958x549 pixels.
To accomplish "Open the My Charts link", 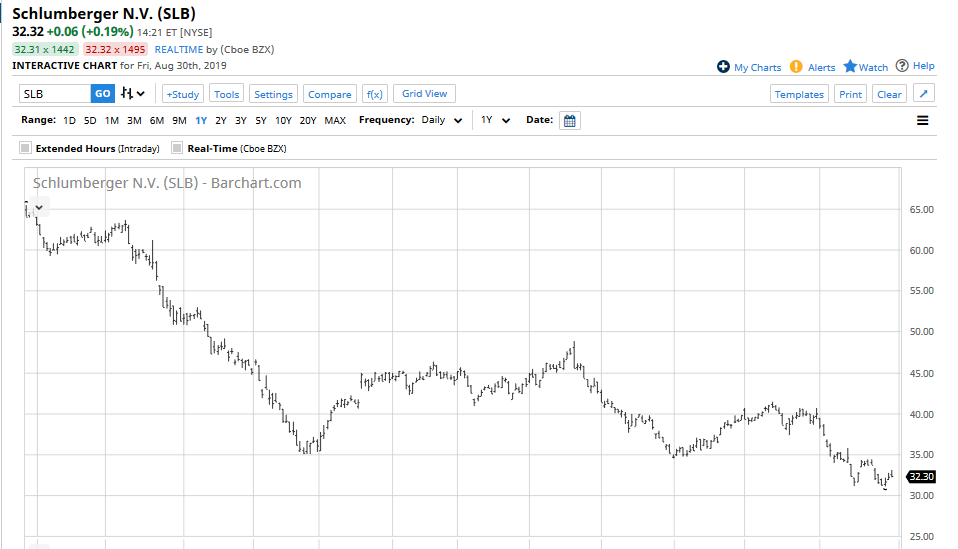I will pyautogui.click(x=758, y=67).
